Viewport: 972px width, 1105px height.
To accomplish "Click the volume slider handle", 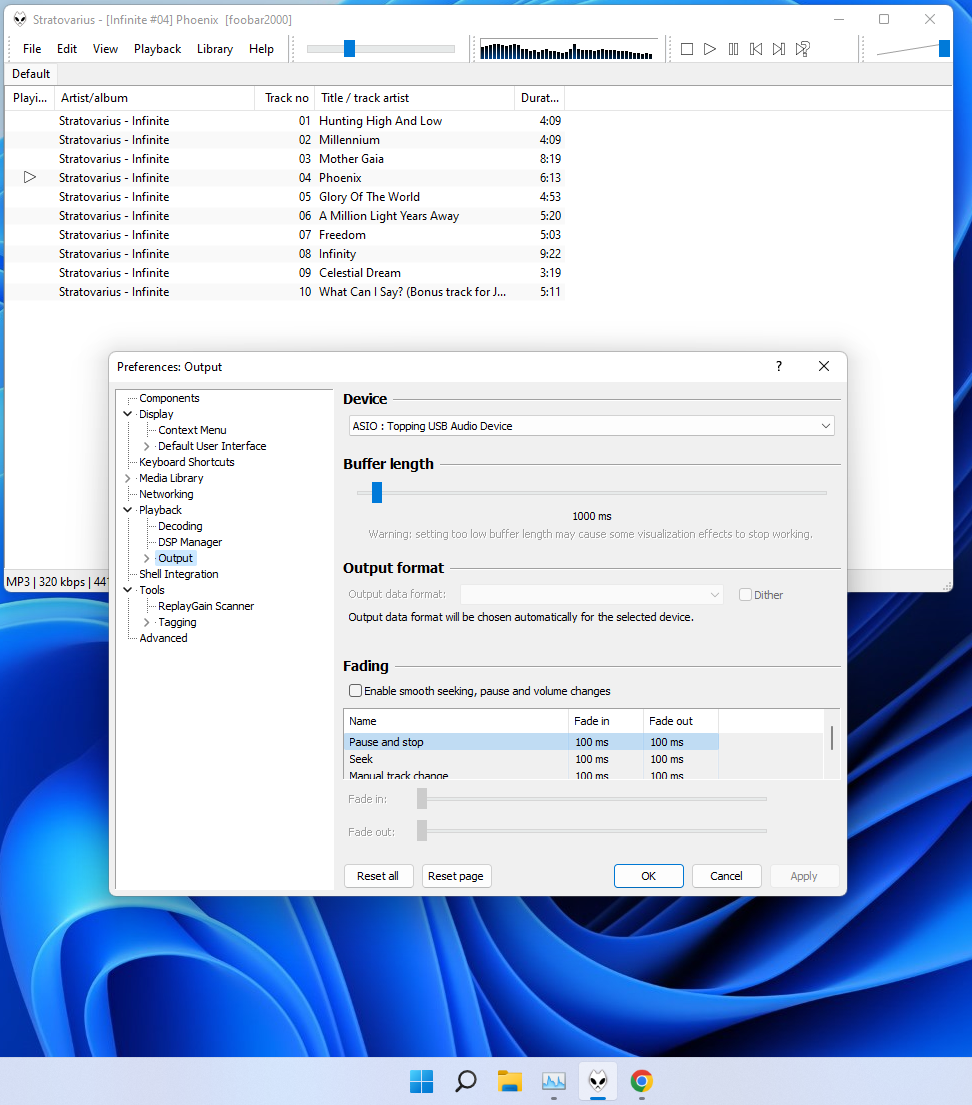I will pos(945,49).
